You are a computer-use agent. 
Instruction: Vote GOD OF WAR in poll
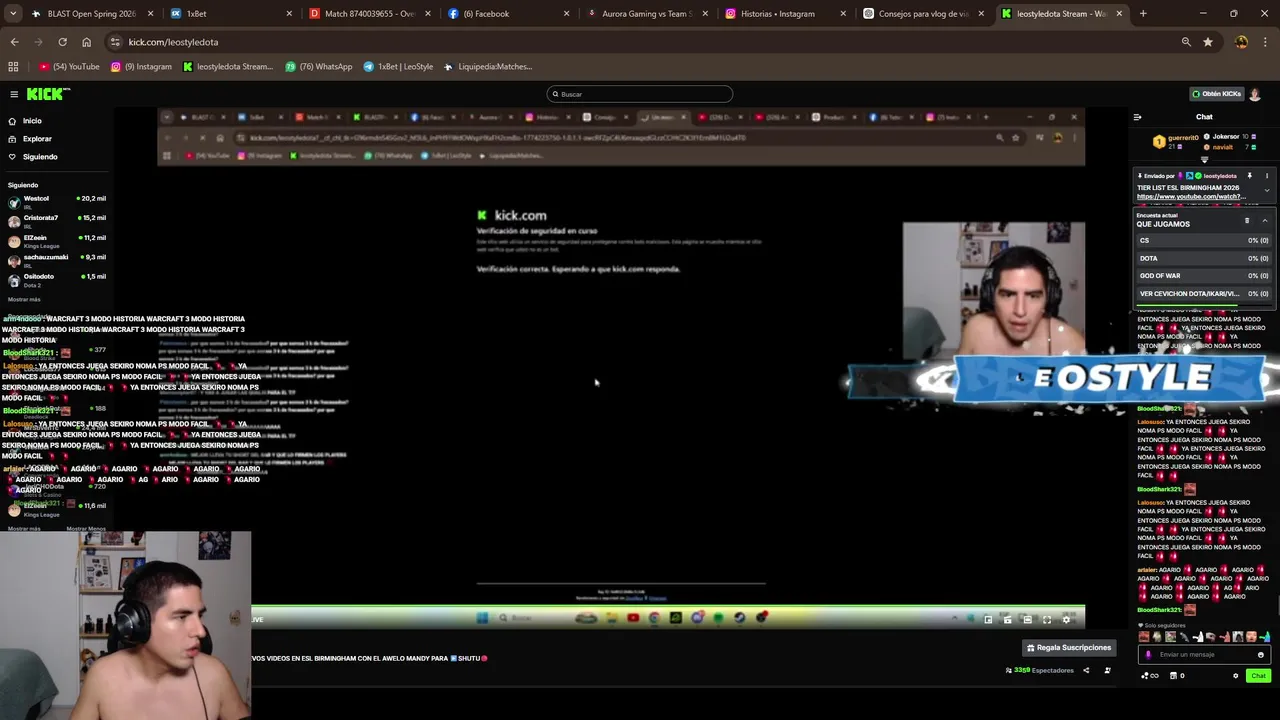[x=1204, y=276]
